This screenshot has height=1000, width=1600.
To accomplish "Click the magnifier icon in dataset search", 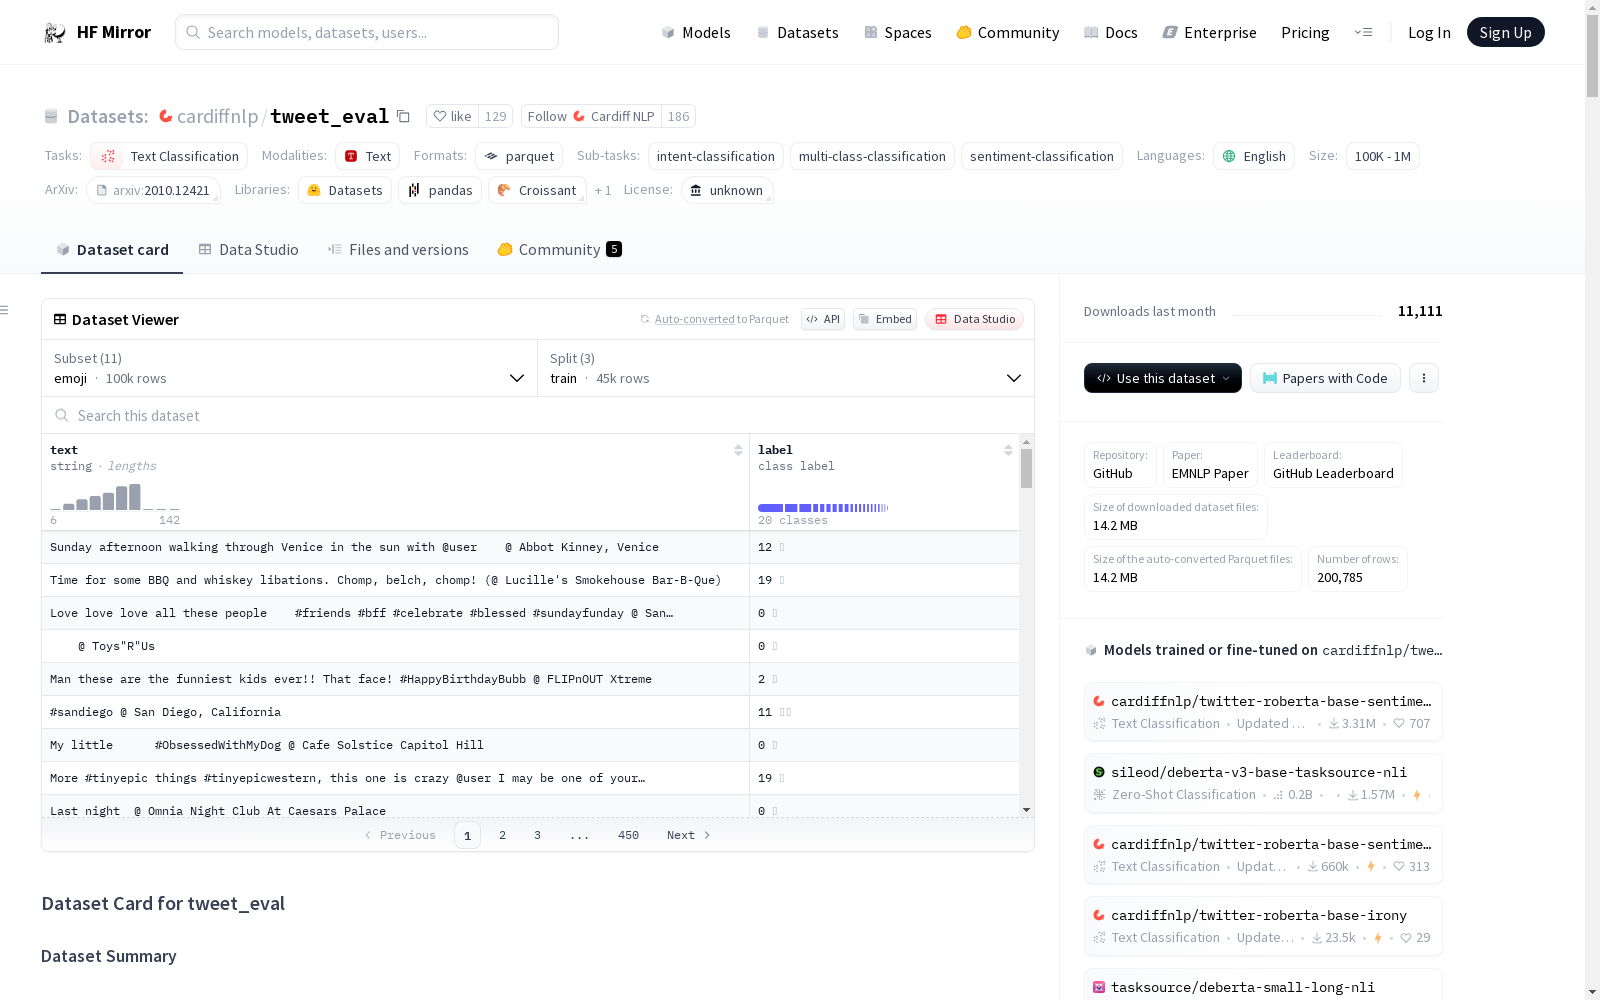I will pyautogui.click(x=62, y=415).
